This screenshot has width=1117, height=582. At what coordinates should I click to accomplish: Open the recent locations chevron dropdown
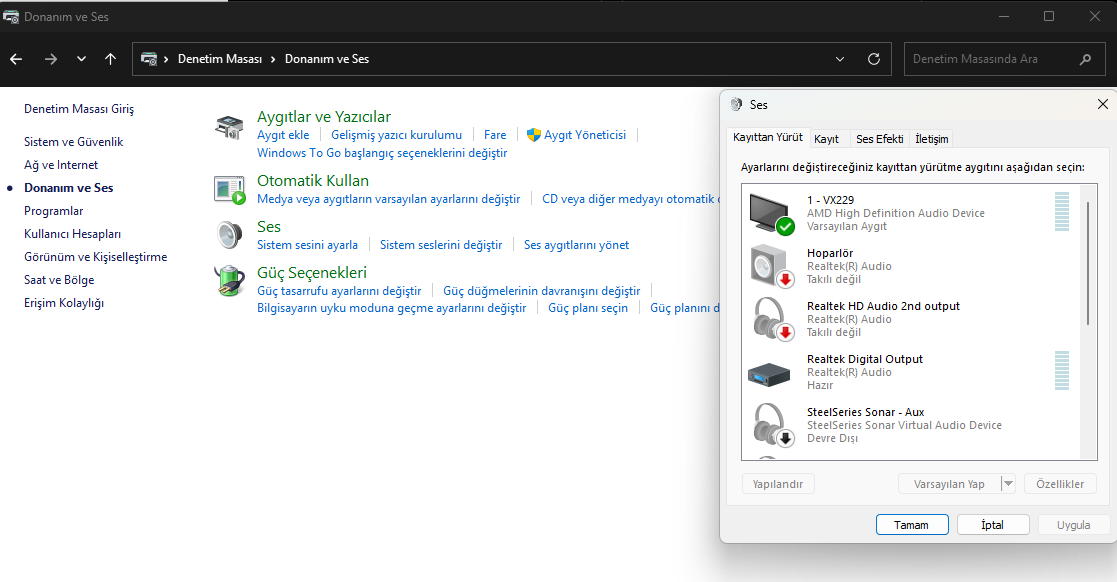point(81,59)
